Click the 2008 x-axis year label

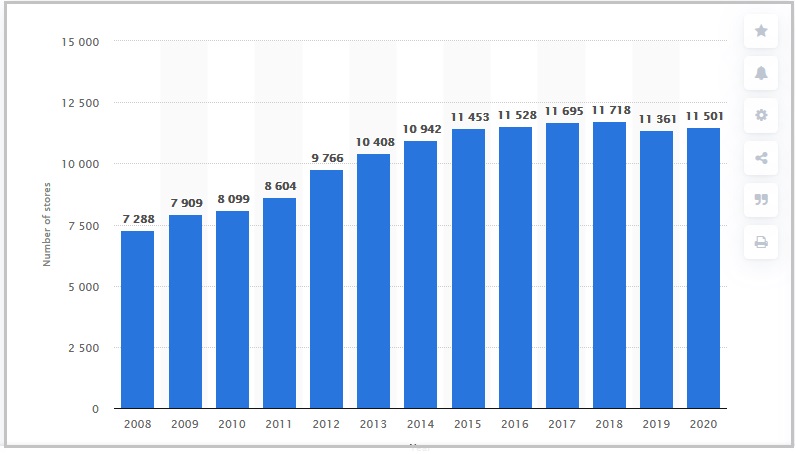[x=138, y=424]
